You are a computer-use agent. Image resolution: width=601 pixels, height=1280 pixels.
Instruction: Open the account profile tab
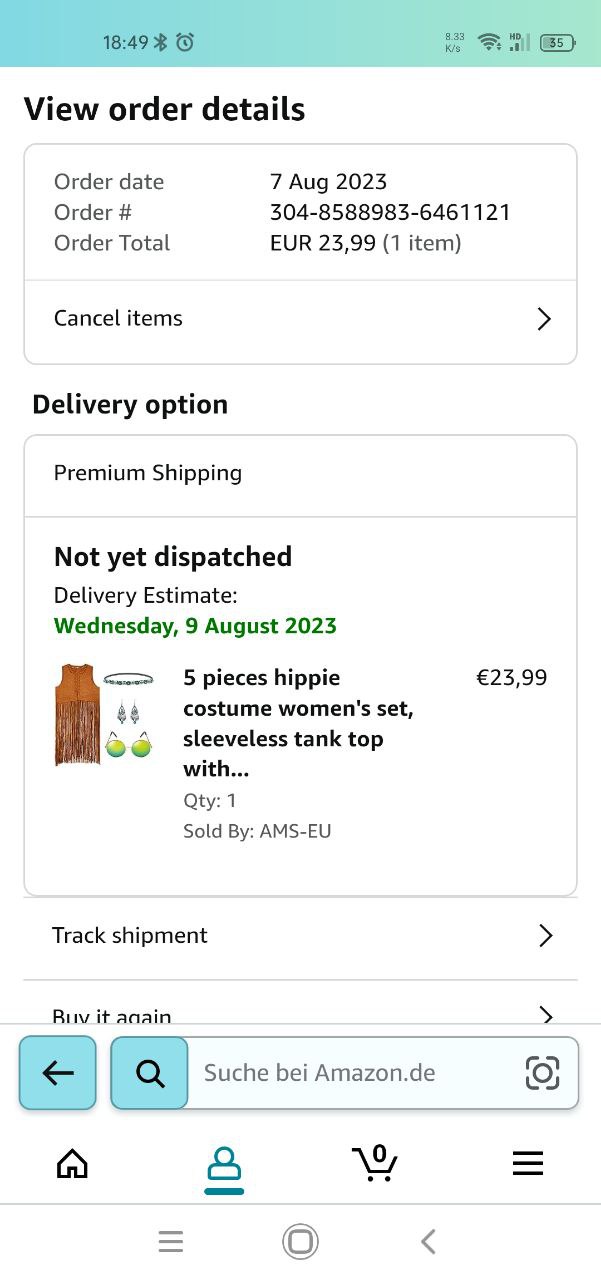point(223,1165)
